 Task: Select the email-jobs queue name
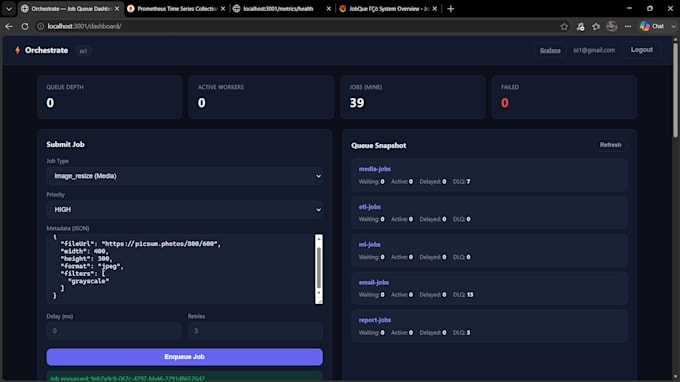pos(373,282)
